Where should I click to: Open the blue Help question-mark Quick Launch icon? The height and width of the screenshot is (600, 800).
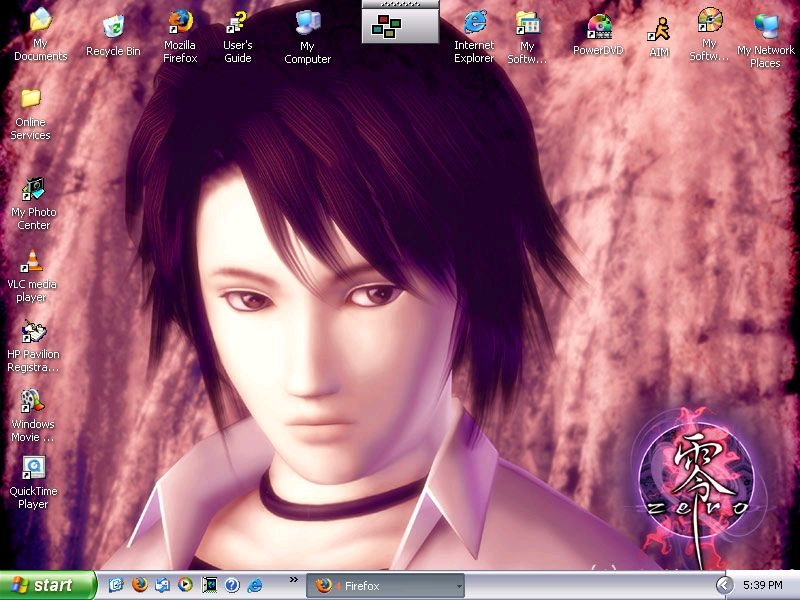[x=232, y=585]
